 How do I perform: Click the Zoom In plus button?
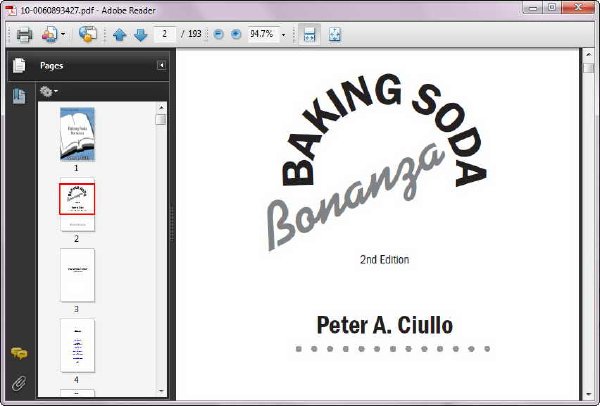coord(236,34)
